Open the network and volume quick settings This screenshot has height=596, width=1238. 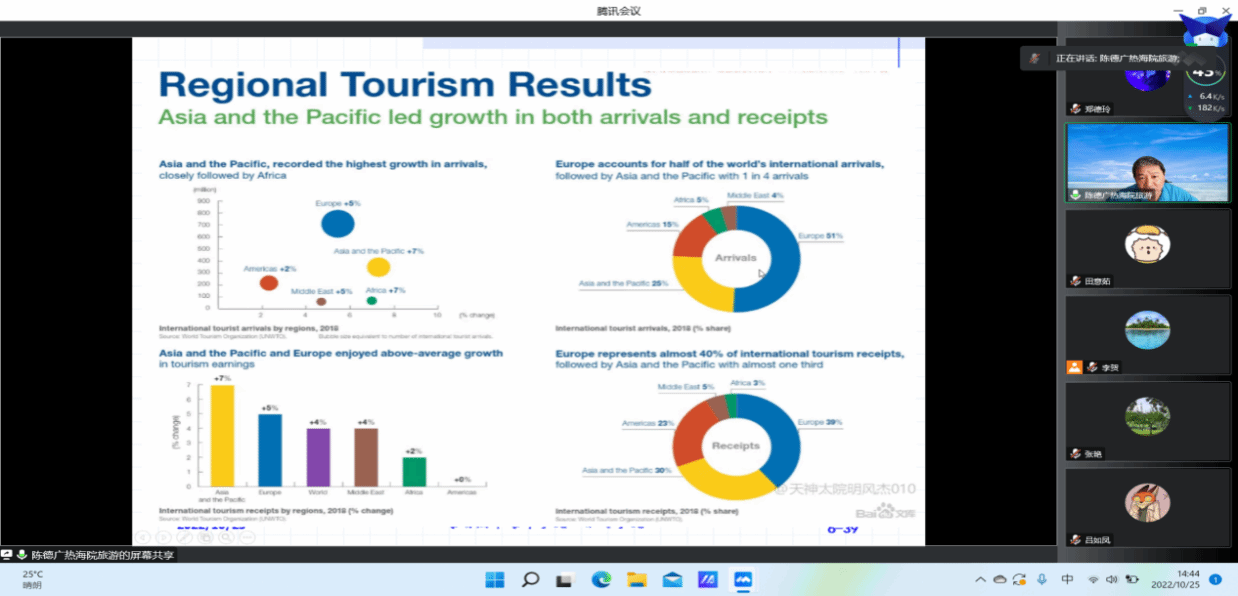pyautogui.click(x=1112, y=579)
